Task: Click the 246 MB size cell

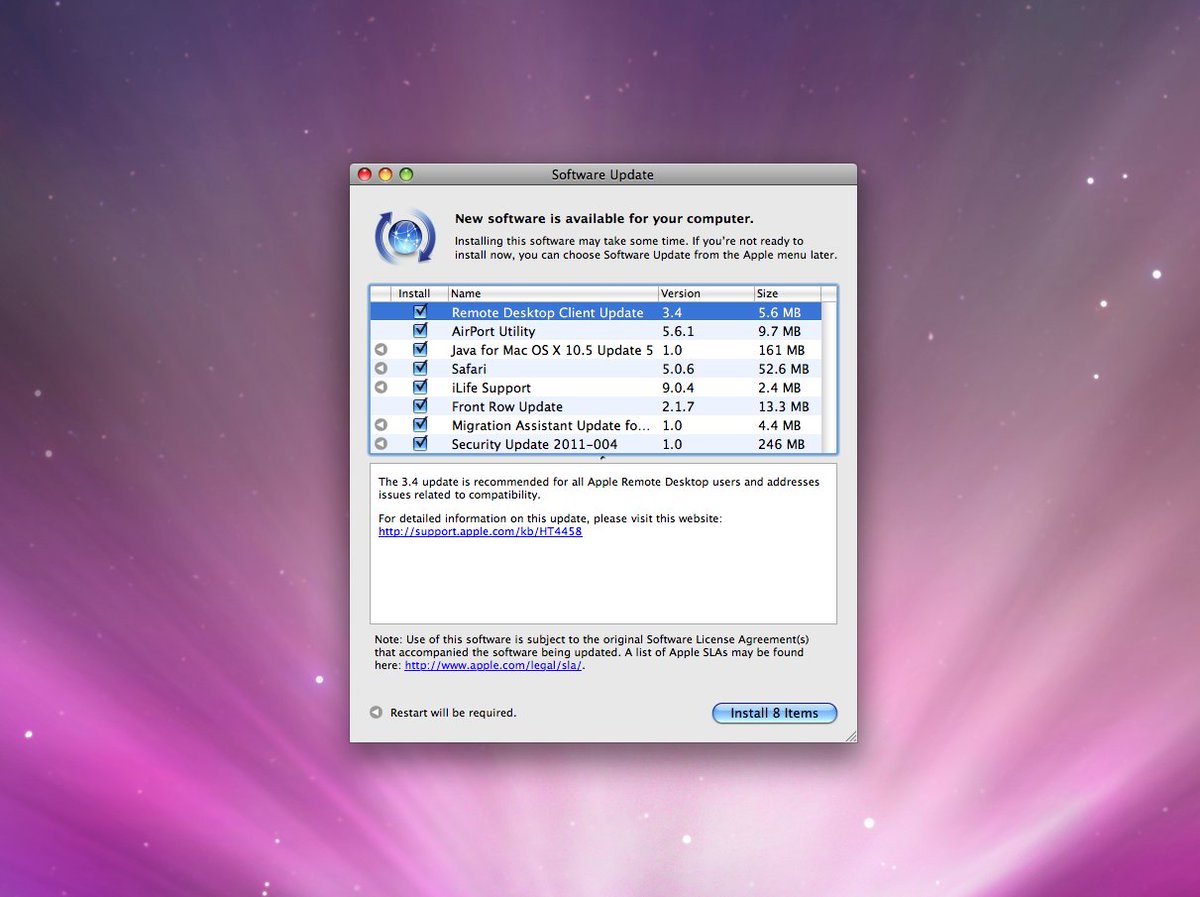Action: [x=781, y=444]
